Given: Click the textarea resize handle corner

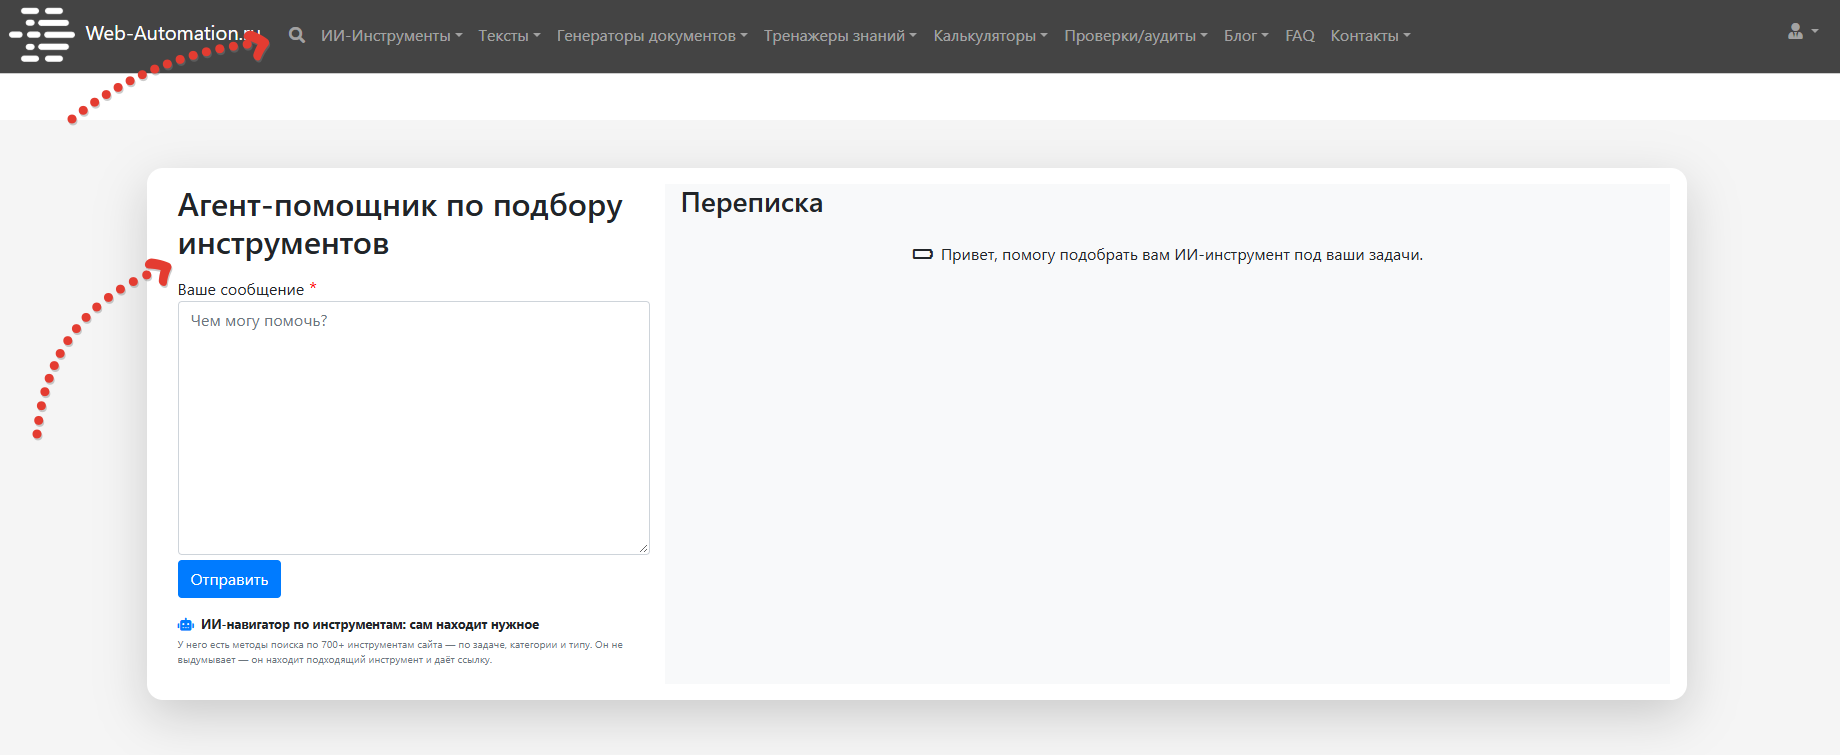Looking at the screenshot, I should [x=643, y=548].
